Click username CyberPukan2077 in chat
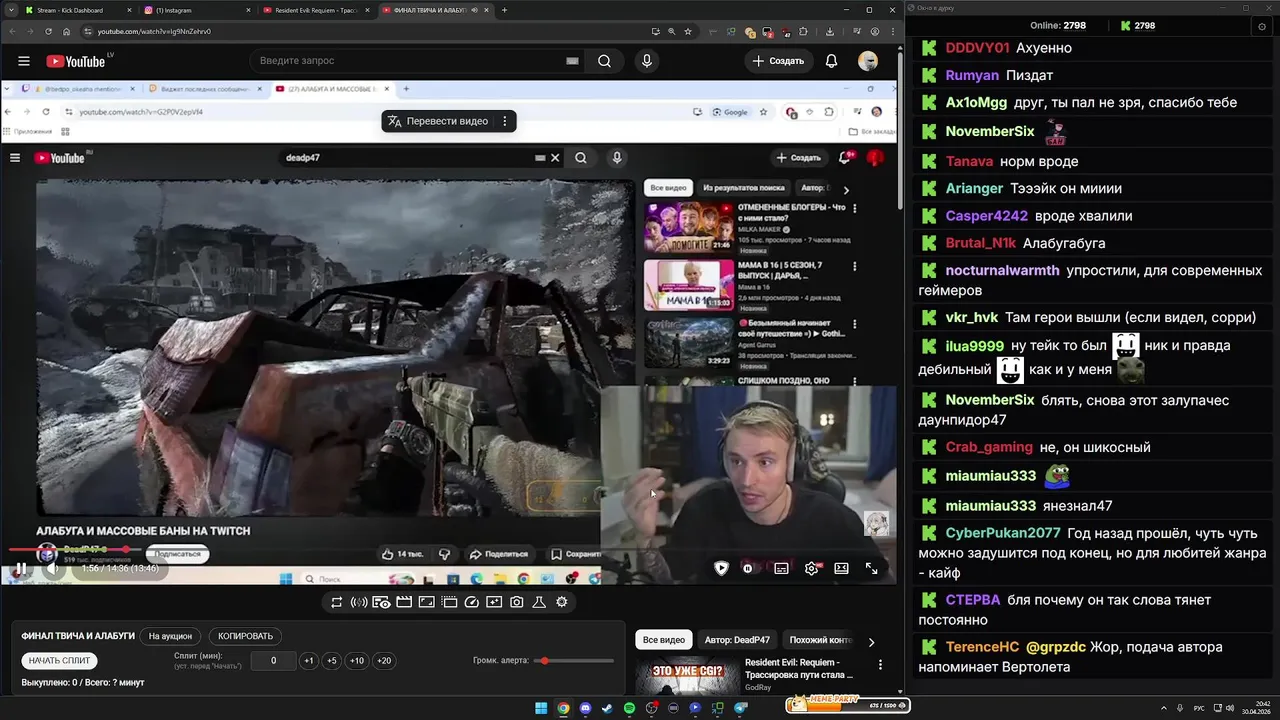Image resolution: width=1280 pixels, height=720 pixels. (1003, 533)
